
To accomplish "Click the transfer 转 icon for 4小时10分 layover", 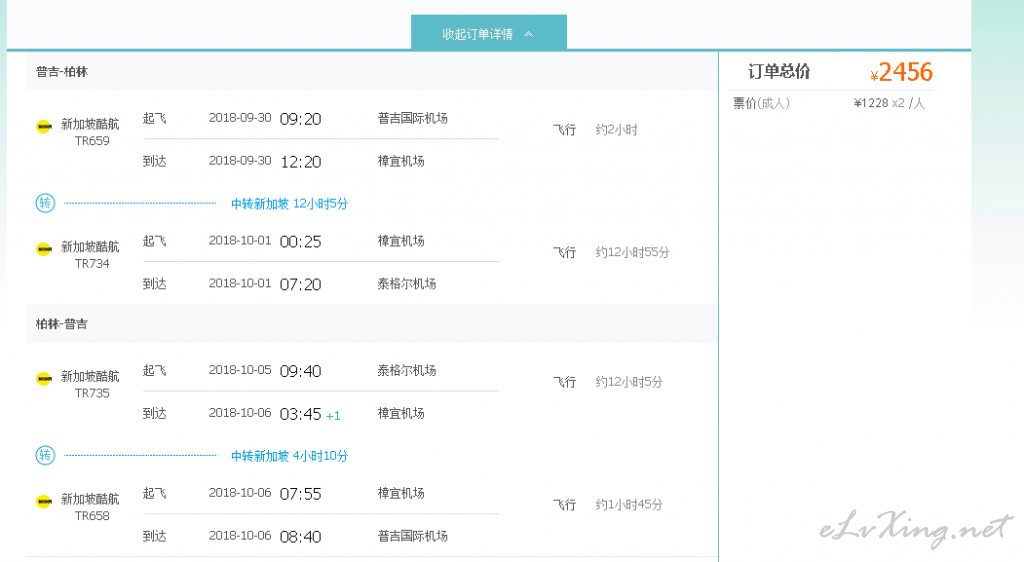I will 45,455.
